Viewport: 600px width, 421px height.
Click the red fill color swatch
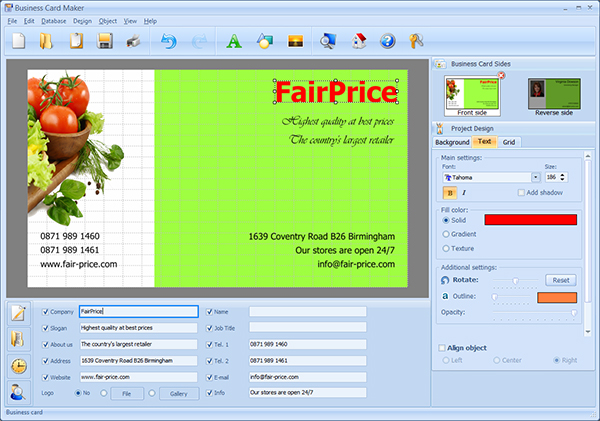point(530,219)
